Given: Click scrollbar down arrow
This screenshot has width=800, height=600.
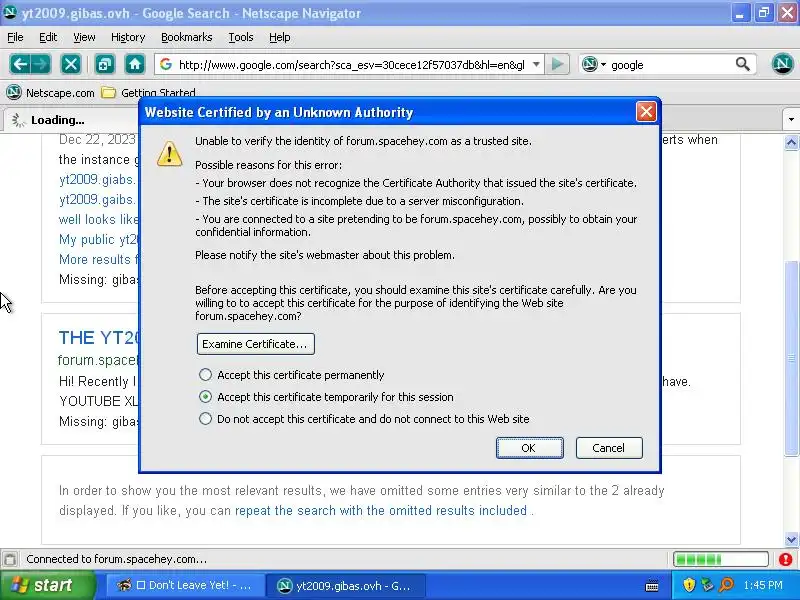Looking at the screenshot, I should tap(791, 539).
